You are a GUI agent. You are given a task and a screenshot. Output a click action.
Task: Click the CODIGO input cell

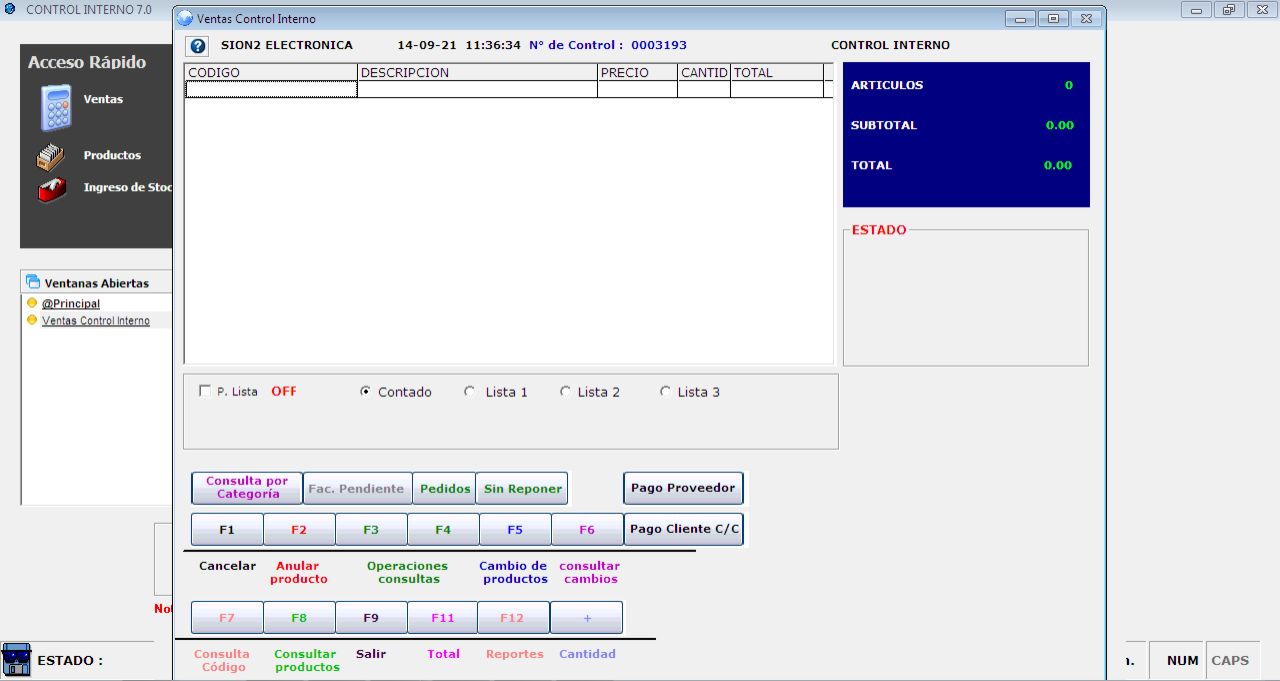pos(271,89)
